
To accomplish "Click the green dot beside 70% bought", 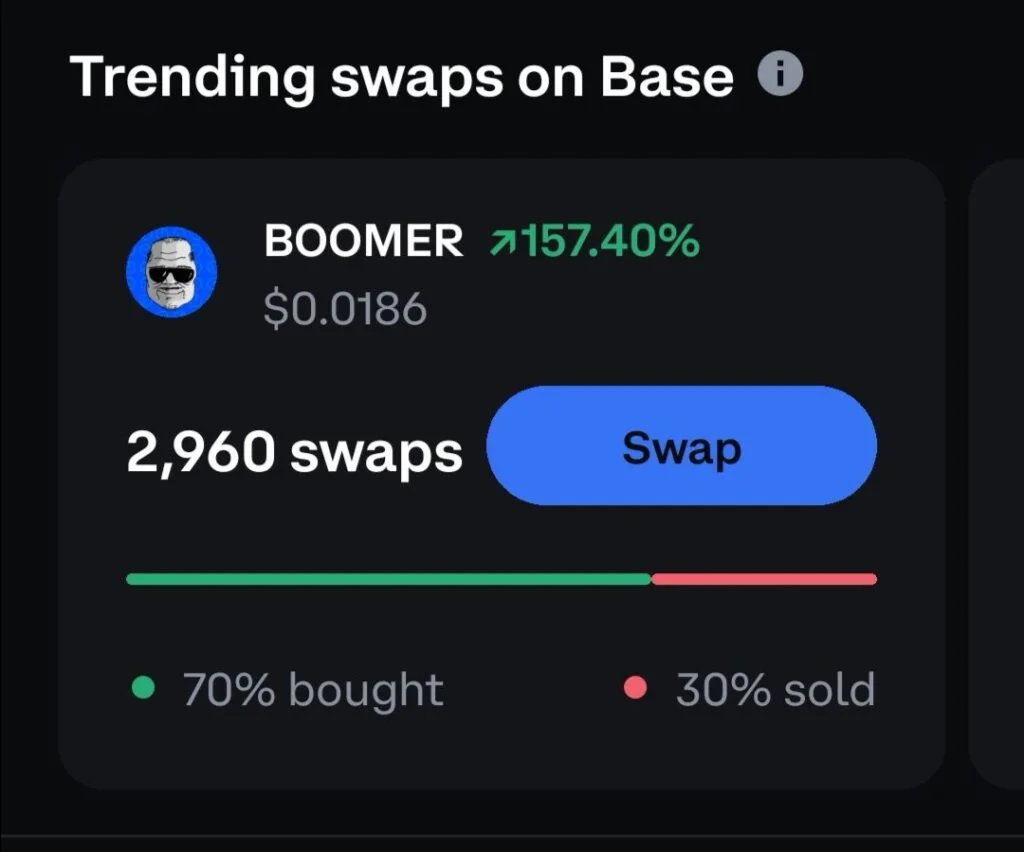I will (144, 689).
